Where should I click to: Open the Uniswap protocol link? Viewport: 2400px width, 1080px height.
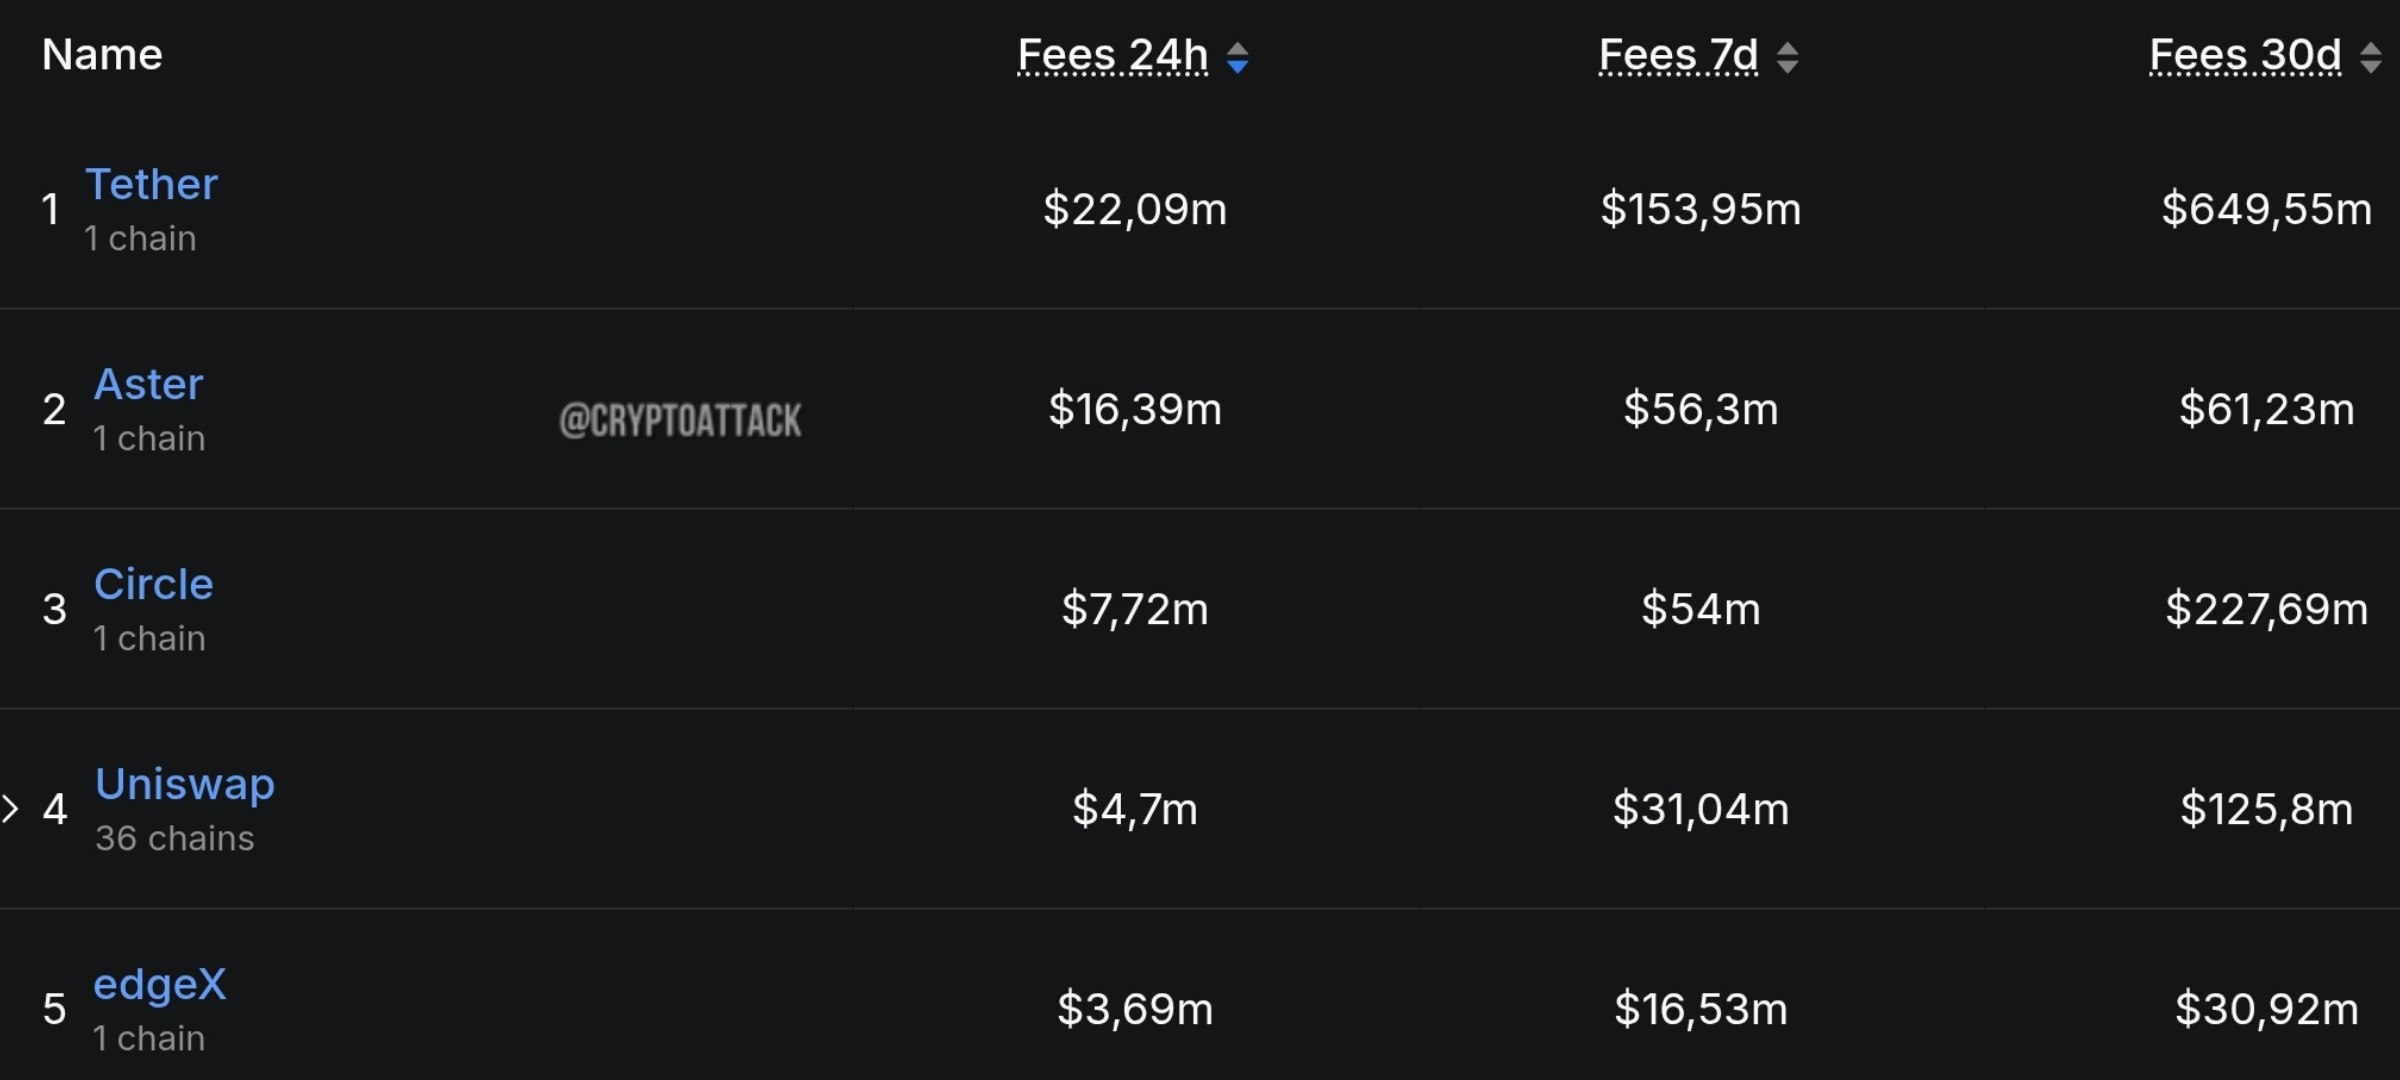coord(184,785)
